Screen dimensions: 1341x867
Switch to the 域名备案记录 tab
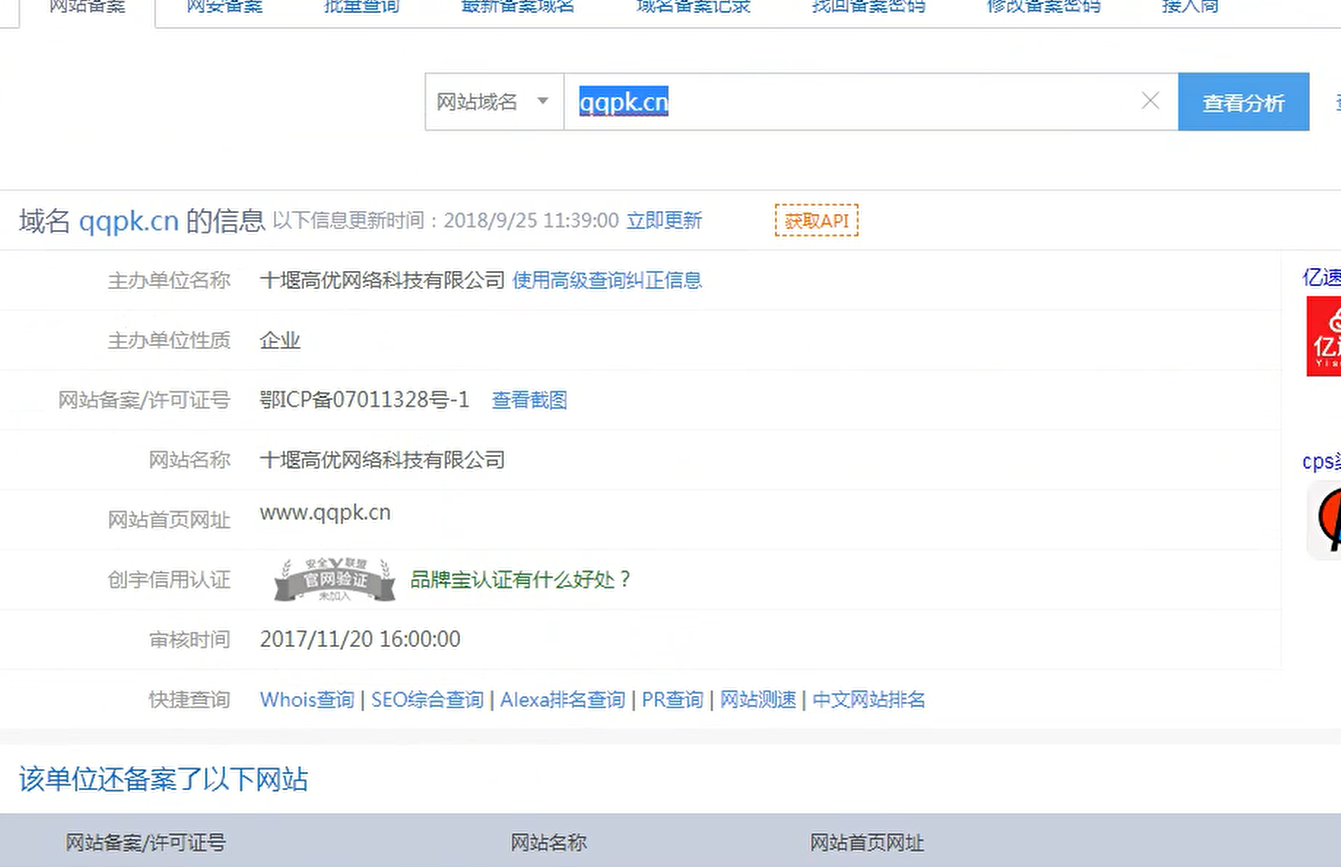693,7
